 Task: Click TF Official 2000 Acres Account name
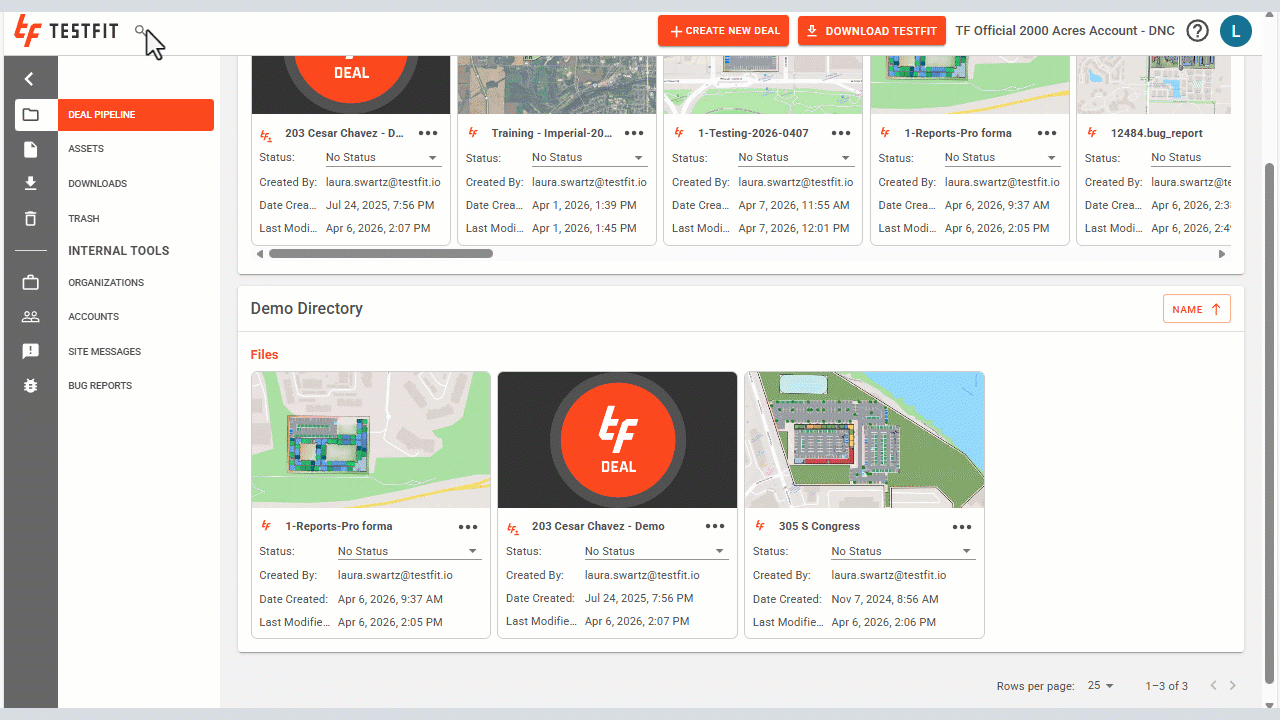point(1065,31)
